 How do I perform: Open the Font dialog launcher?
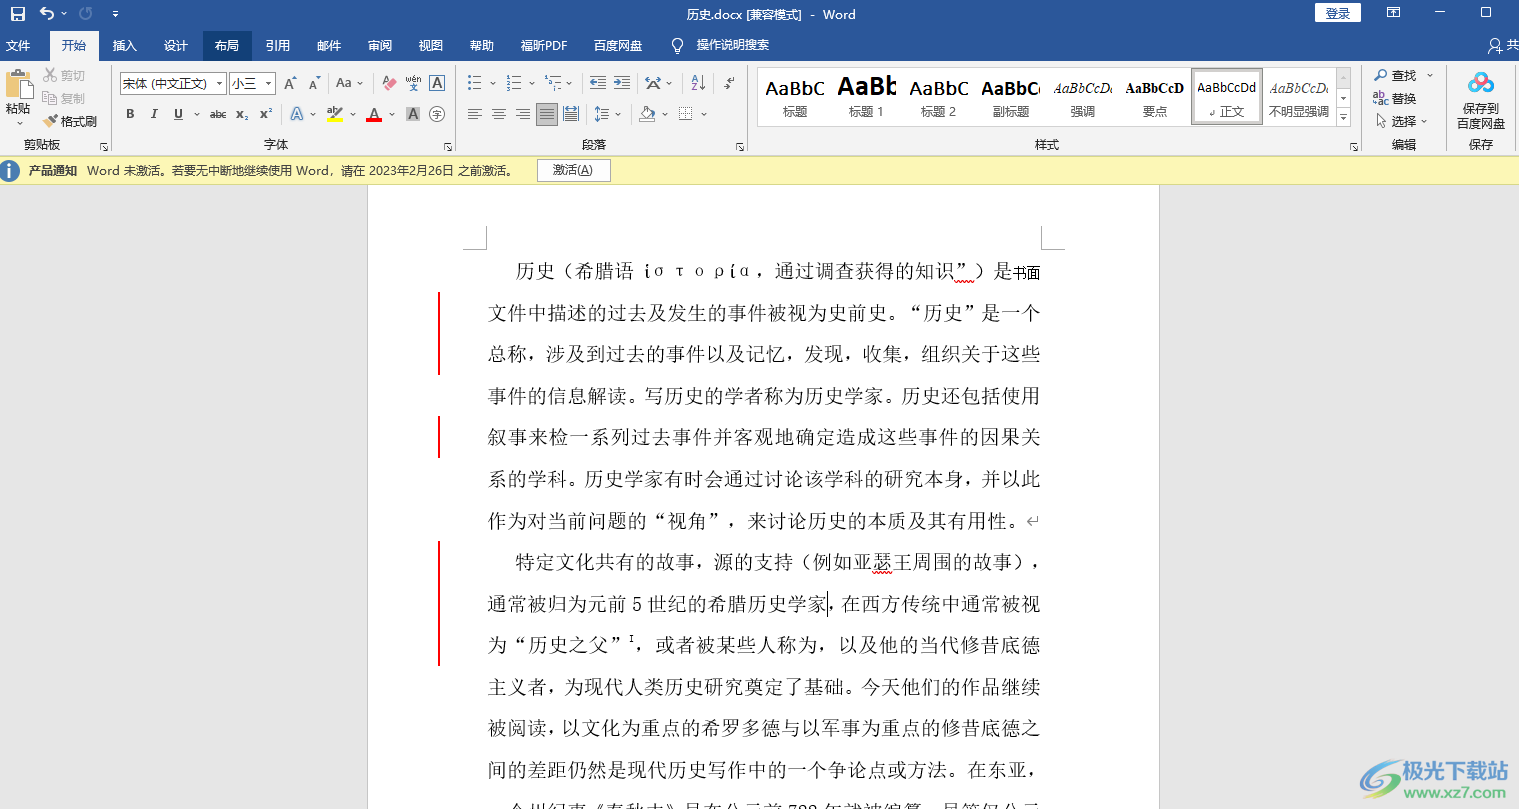[448, 146]
